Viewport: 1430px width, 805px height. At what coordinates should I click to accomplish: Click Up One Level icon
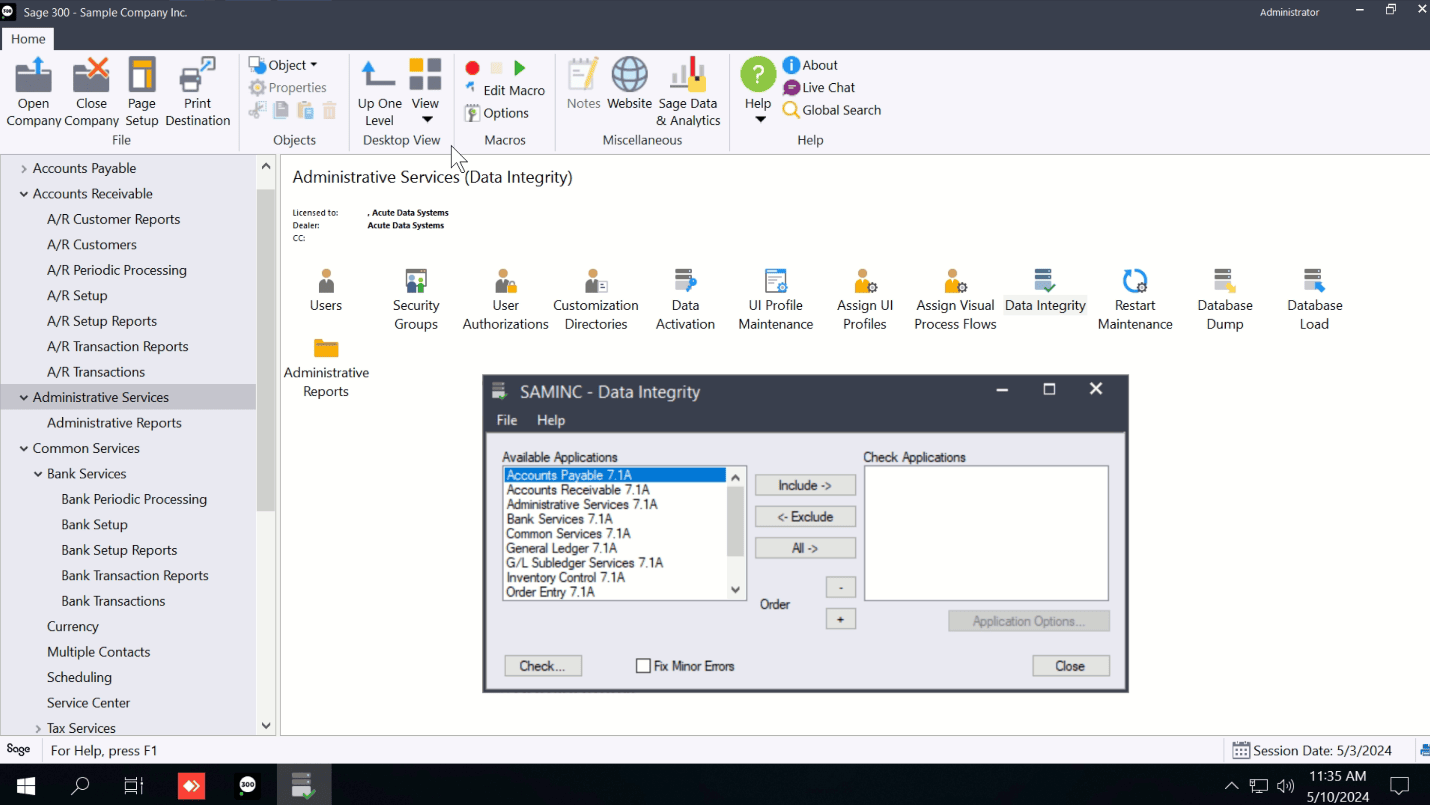(379, 92)
